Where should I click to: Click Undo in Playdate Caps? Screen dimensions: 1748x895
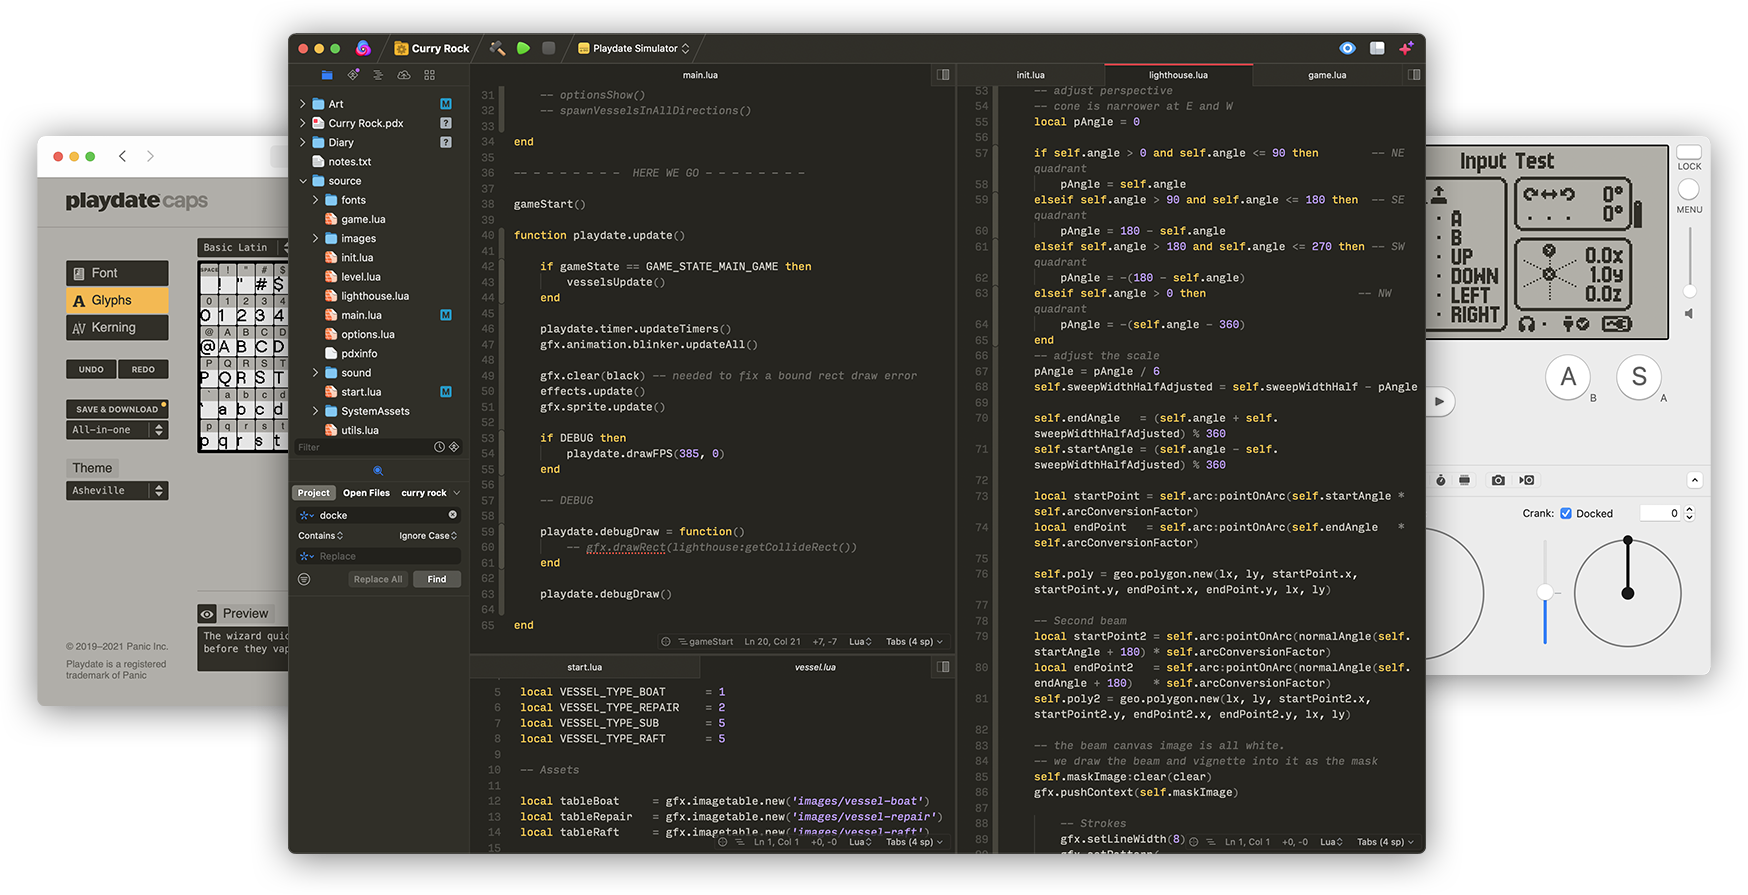pos(91,369)
